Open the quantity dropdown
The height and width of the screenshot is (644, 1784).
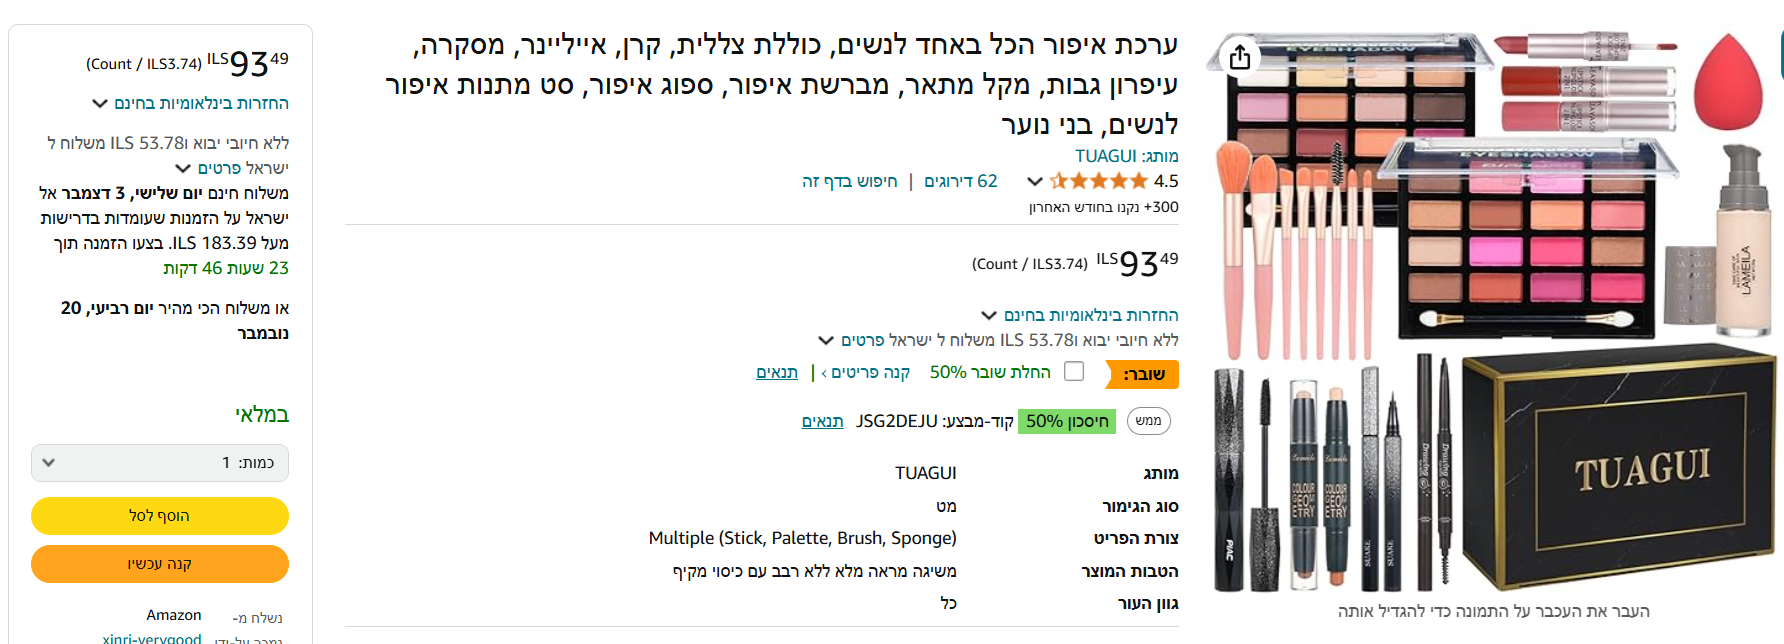pyautogui.click(x=160, y=463)
